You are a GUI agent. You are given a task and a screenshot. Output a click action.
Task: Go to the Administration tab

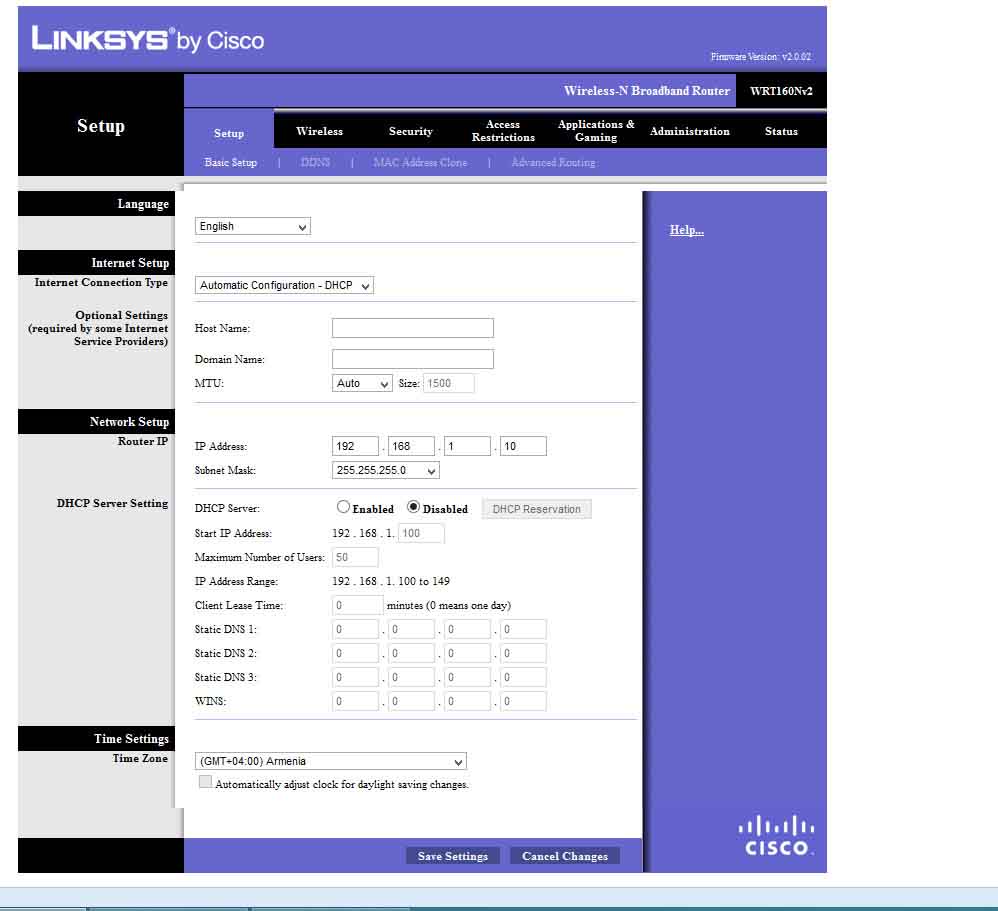(x=689, y=131)
